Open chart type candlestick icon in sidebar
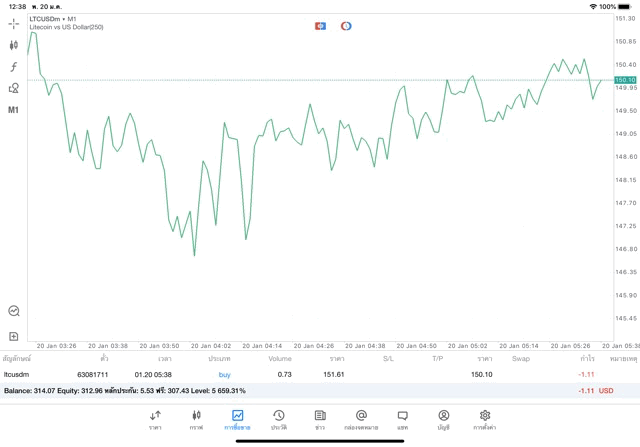Screen dimensions: 640x447 [x=14, y=45]
